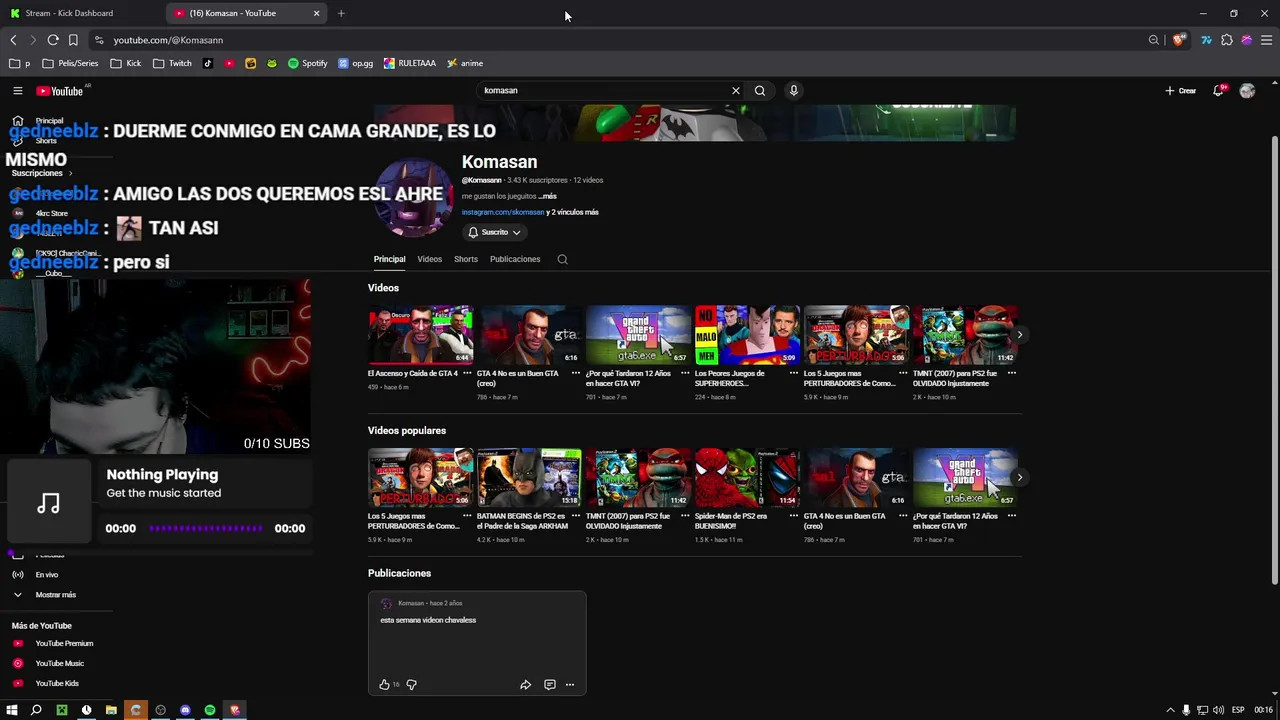Like the 'esta semana videon chavaless' post

pyautogui.click(x=384, y=685)
